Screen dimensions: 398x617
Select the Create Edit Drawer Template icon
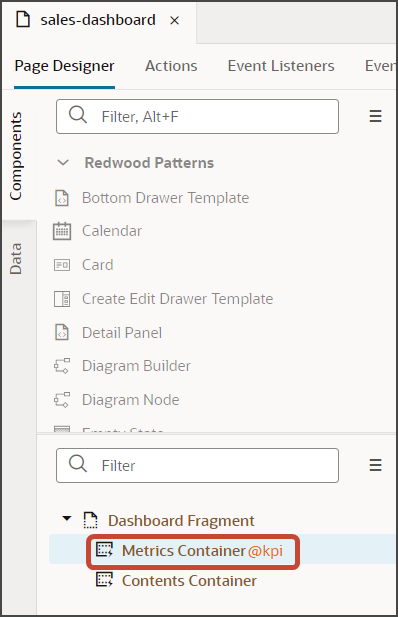(x=62, y=299)
